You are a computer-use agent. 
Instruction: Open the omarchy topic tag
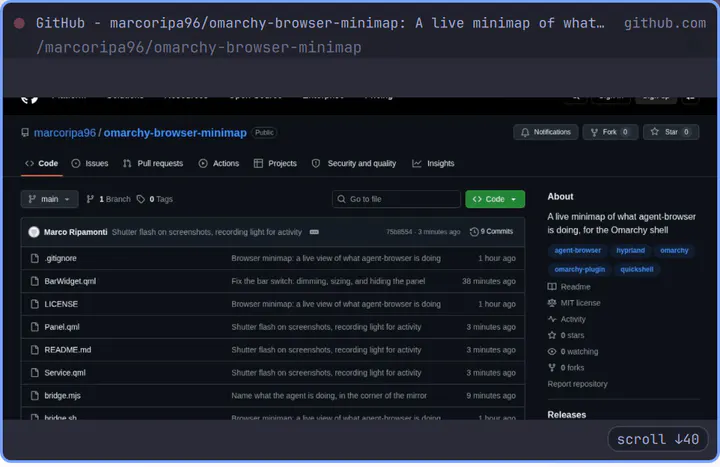[674, 251]
